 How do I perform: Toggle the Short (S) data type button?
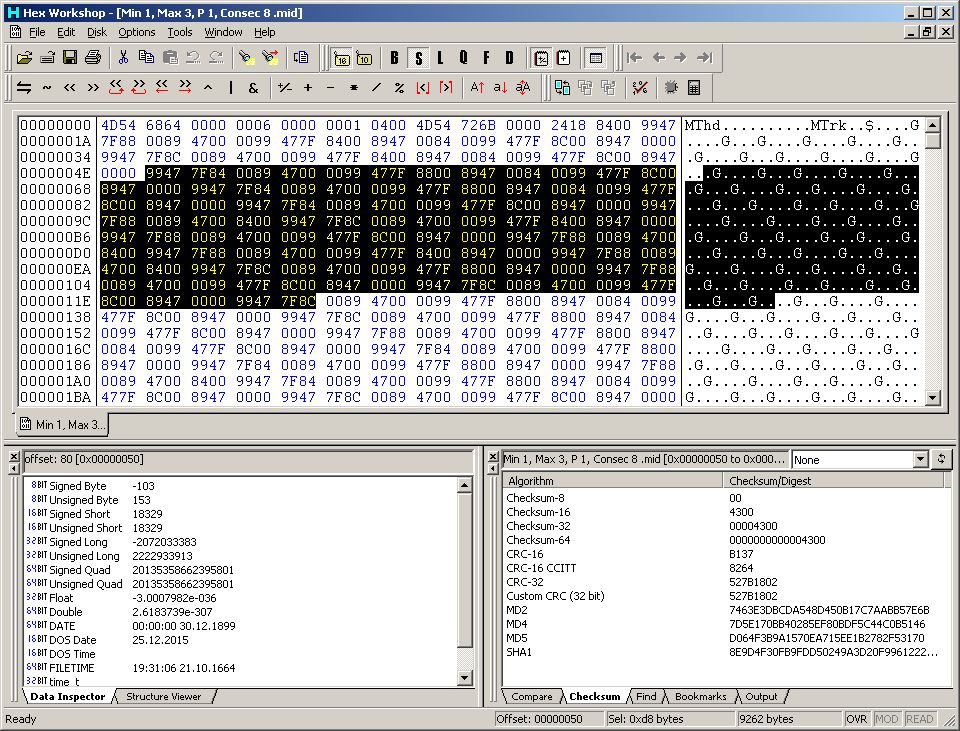coord(417,57)
